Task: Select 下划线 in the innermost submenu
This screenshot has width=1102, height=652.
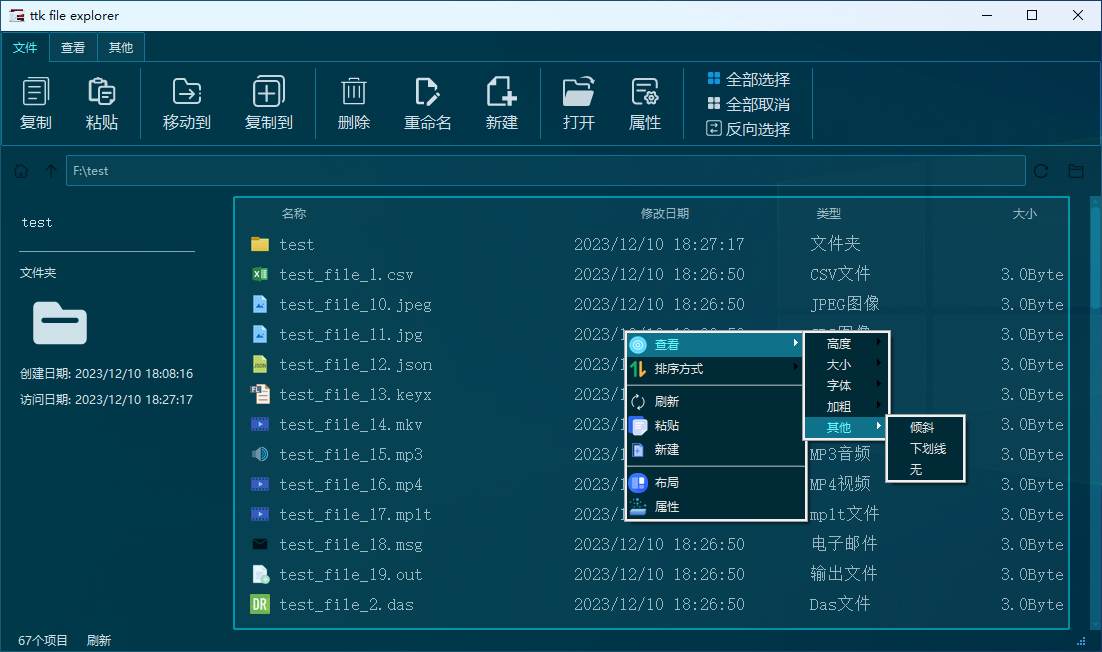Action: [x=925, y=448]
